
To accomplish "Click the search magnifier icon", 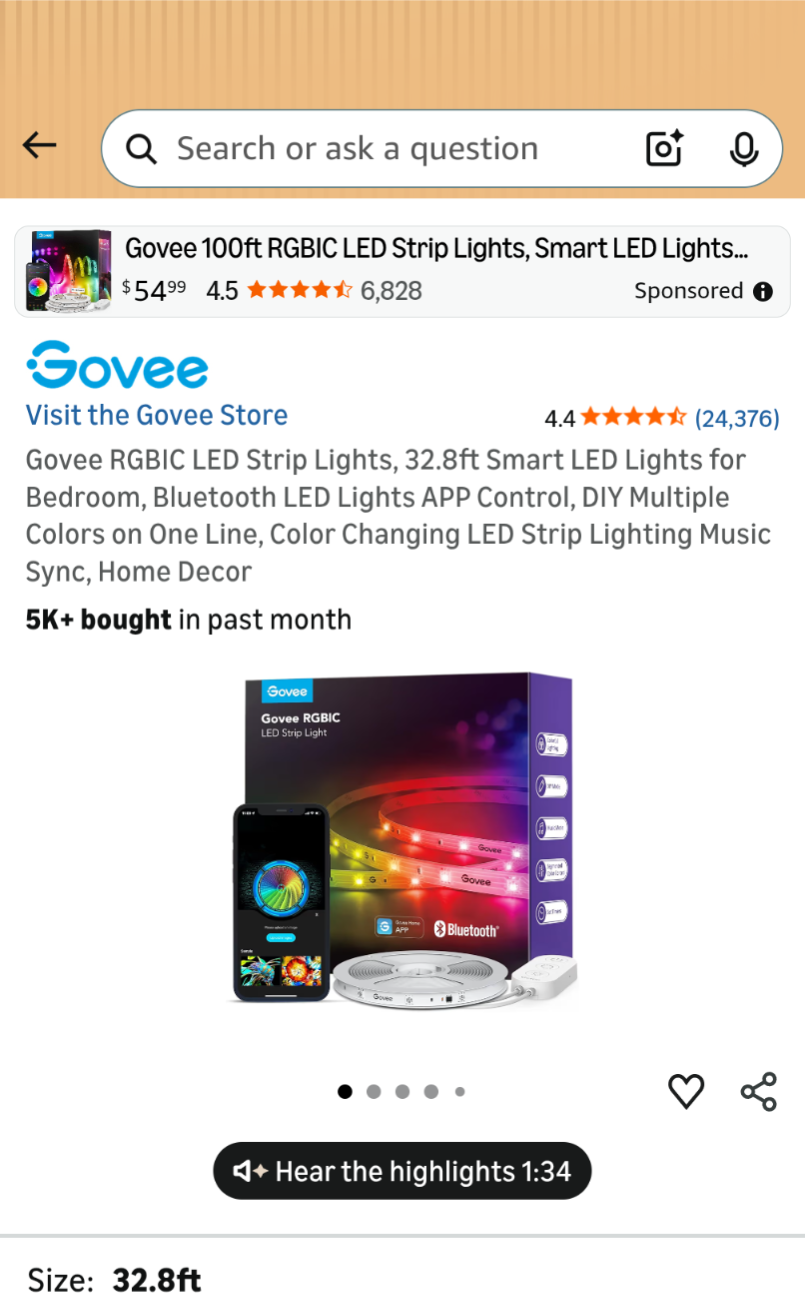I will tap(141, 149).
